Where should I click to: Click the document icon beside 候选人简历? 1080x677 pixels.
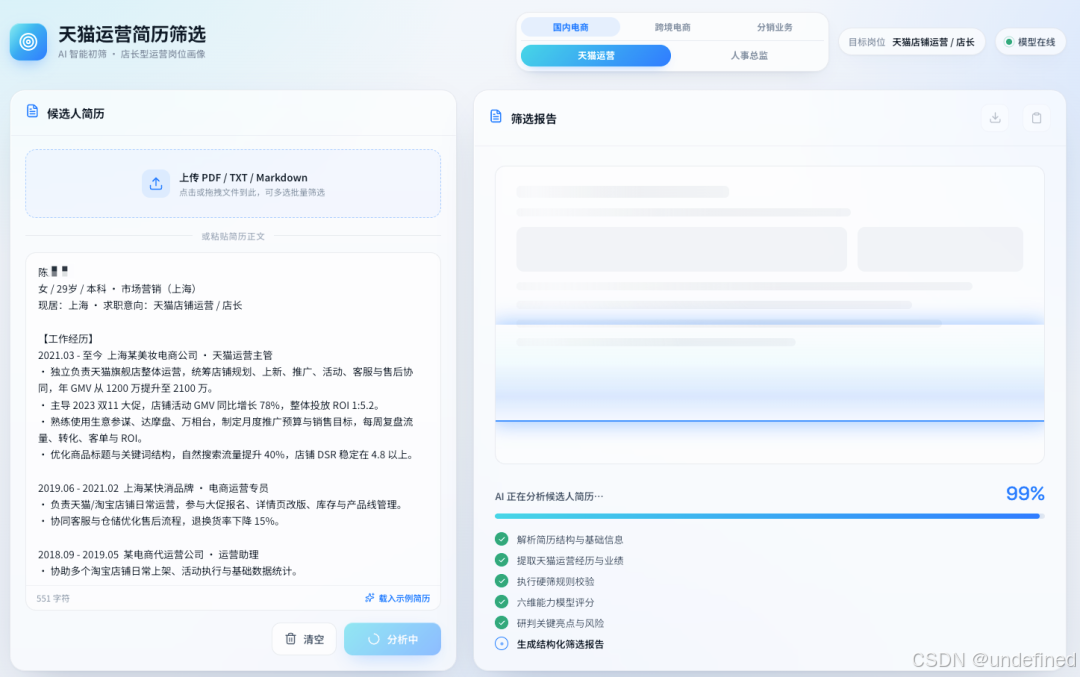click(x=32, y=112)
